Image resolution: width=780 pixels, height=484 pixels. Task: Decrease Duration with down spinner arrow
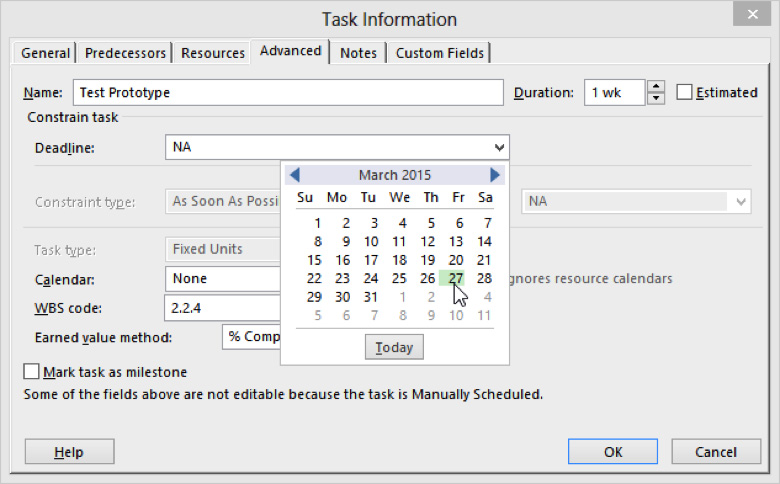[656, 98]
